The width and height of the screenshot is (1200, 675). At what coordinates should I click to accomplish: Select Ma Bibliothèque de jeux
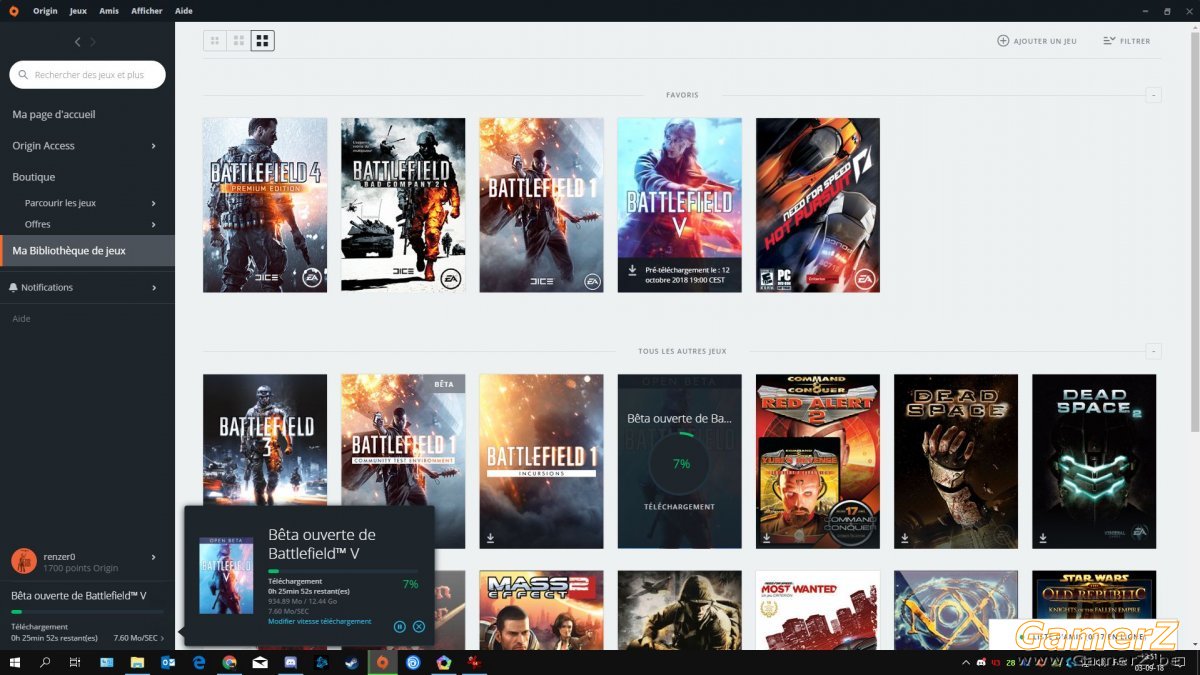point(87,251)
